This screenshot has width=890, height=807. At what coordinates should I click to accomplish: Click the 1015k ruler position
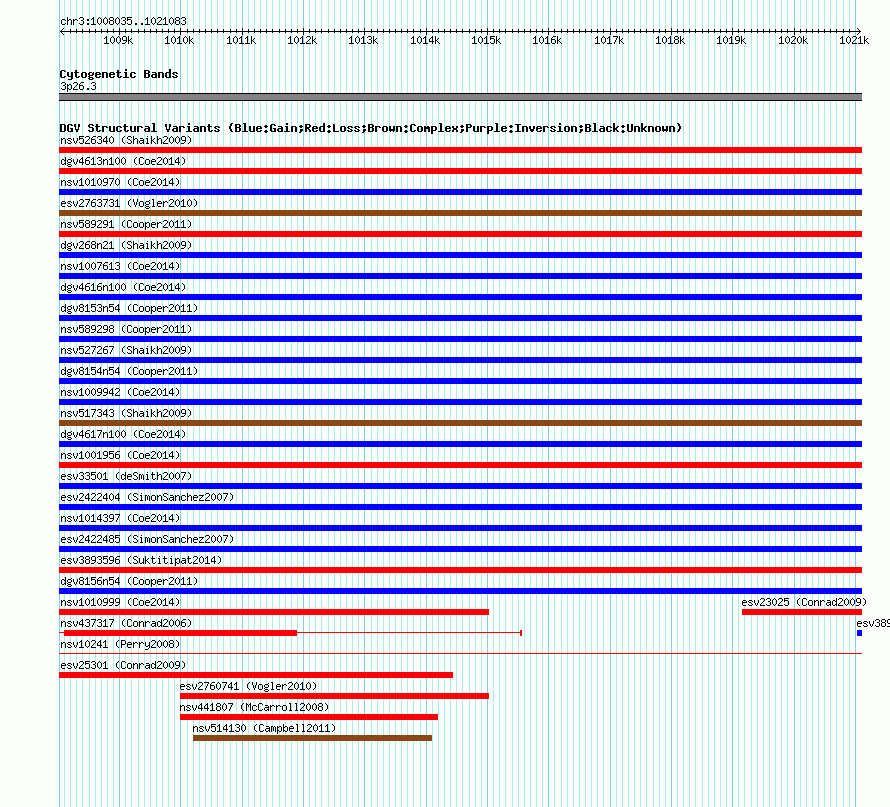(x=486, y=40)
